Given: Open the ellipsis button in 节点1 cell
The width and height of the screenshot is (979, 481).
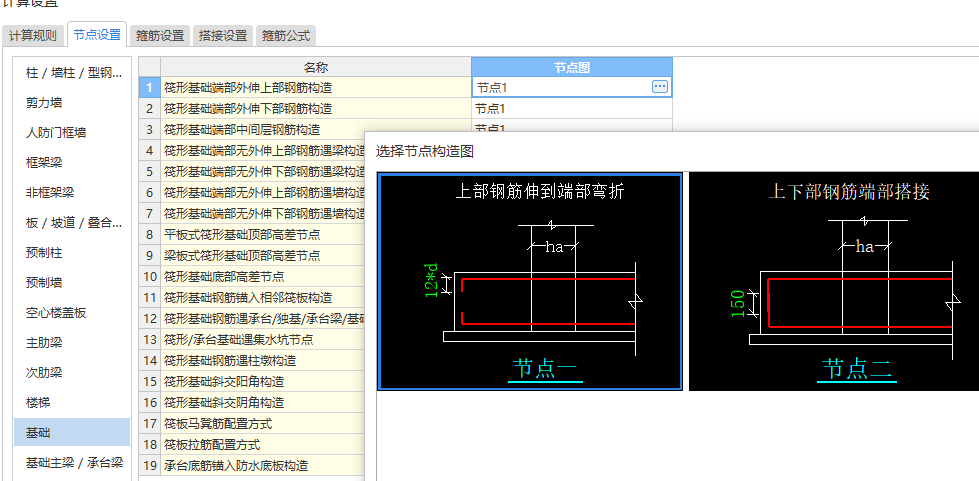Looking at the screenshot, I should click(x=659, y=87).
